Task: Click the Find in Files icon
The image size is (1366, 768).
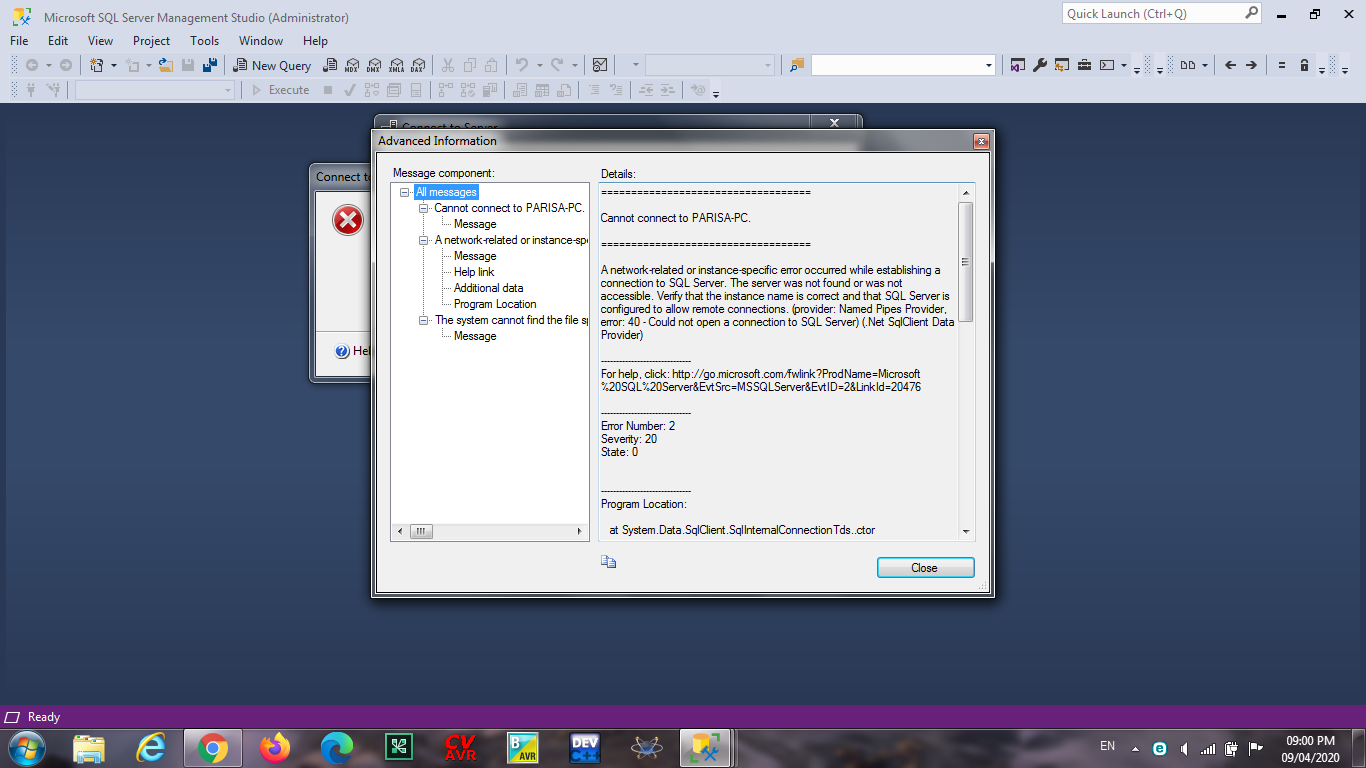Action: pyautogui.click(x=796, y=65)
